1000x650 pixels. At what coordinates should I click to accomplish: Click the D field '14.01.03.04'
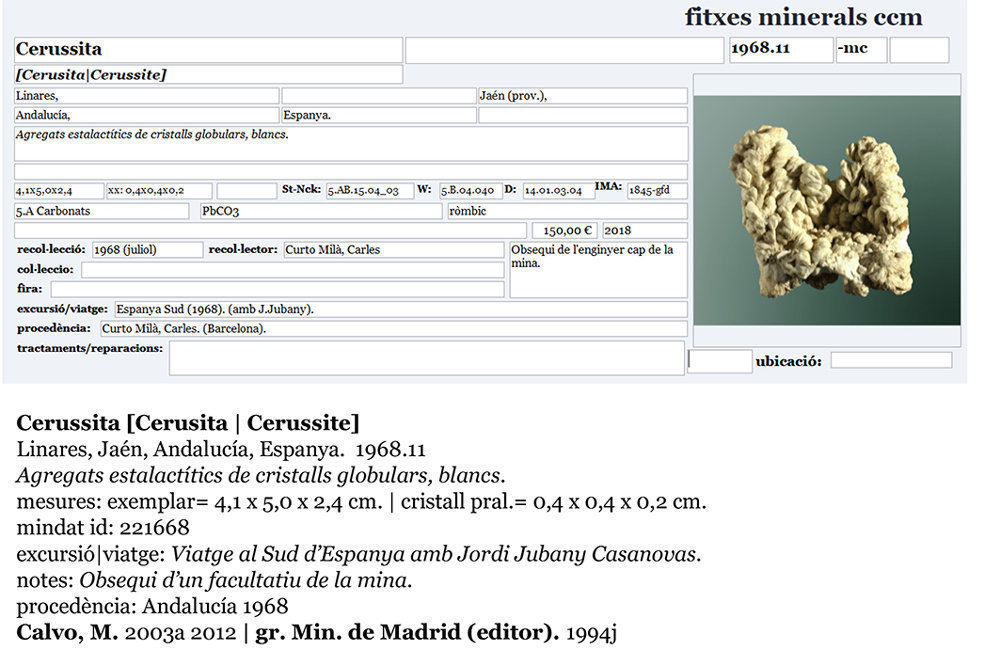pos(558,191)
